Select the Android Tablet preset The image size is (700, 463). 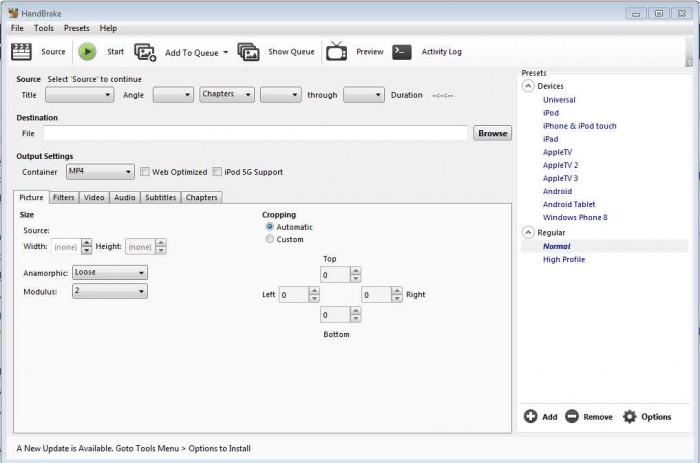click(x=569, y=204)
